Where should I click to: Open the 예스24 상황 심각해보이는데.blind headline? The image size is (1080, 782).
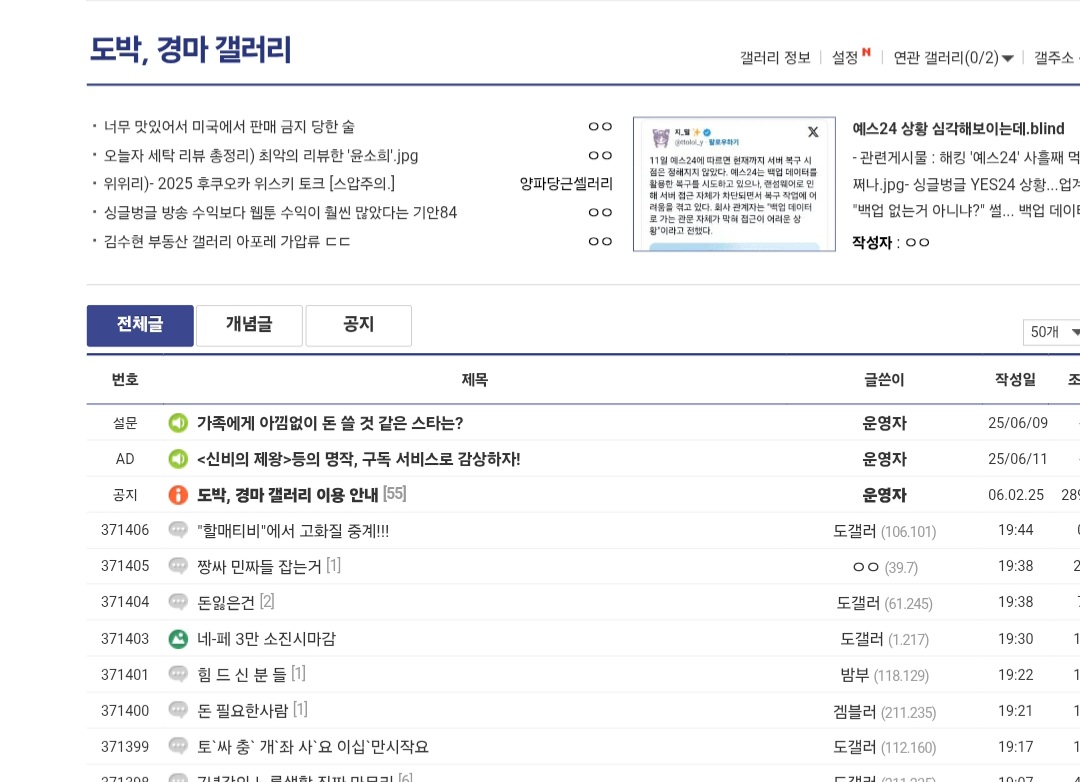coord(958,129)
